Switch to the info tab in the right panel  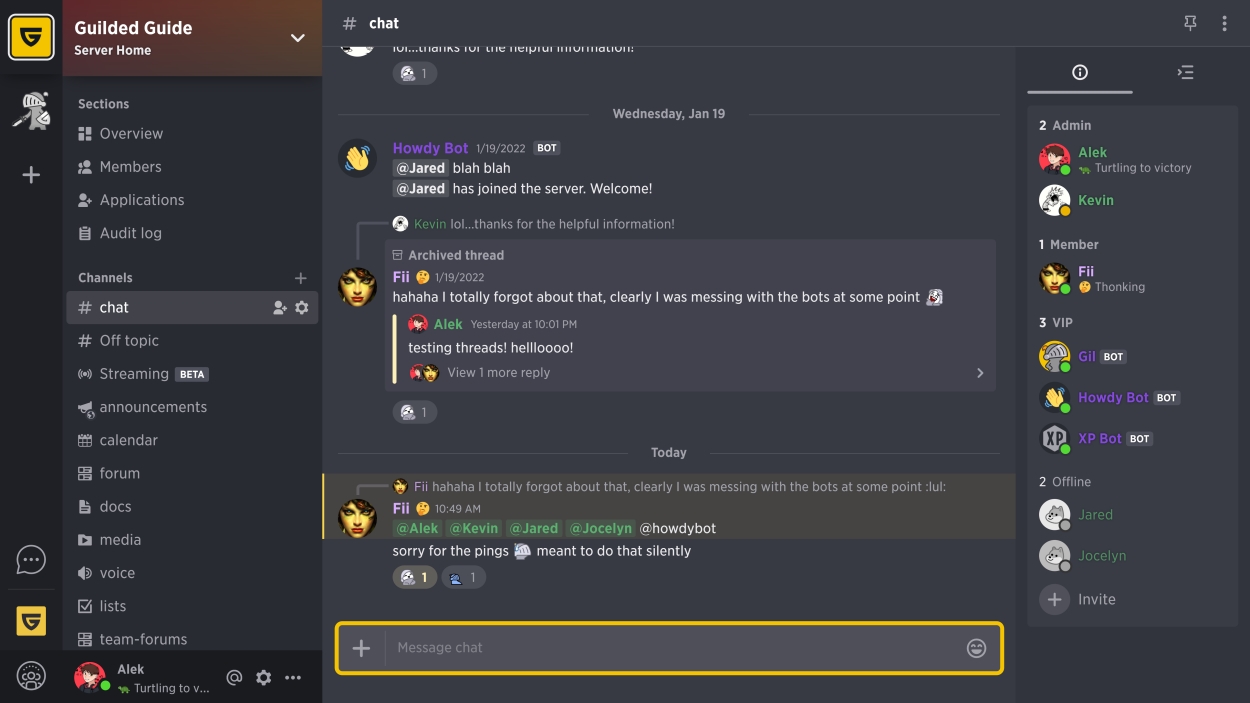click(1080, 72)
